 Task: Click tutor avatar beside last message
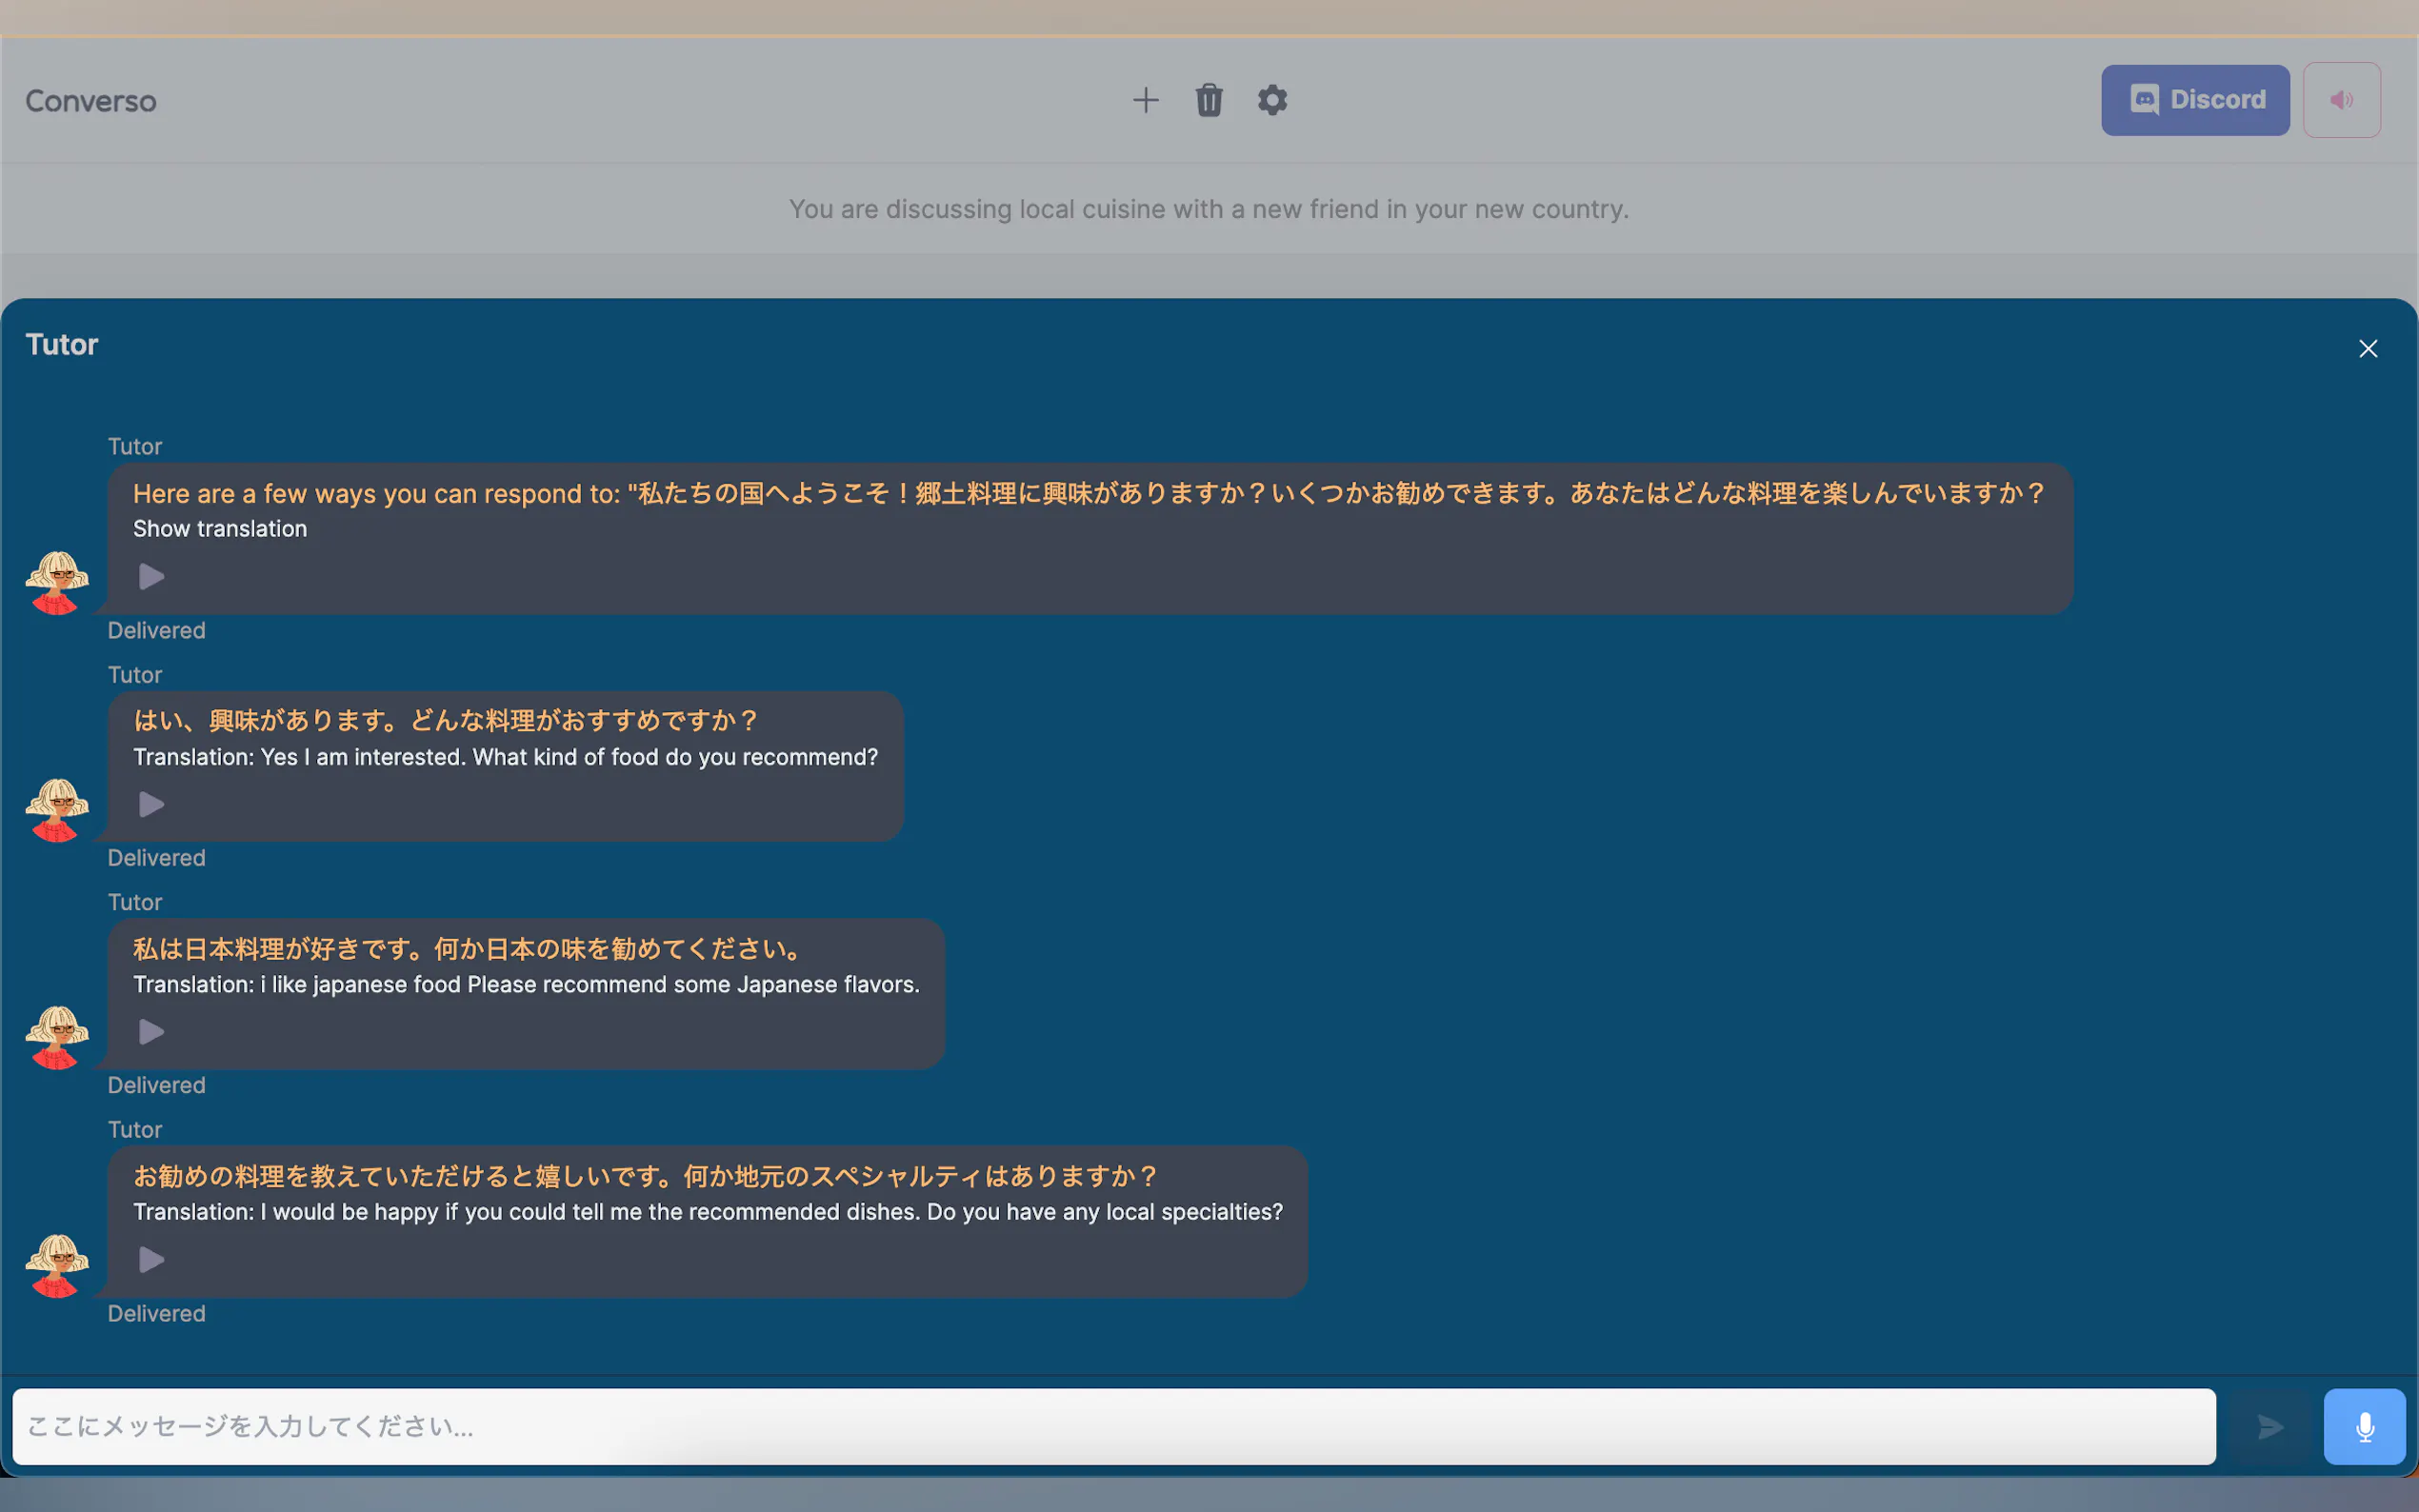(57, 1265)
